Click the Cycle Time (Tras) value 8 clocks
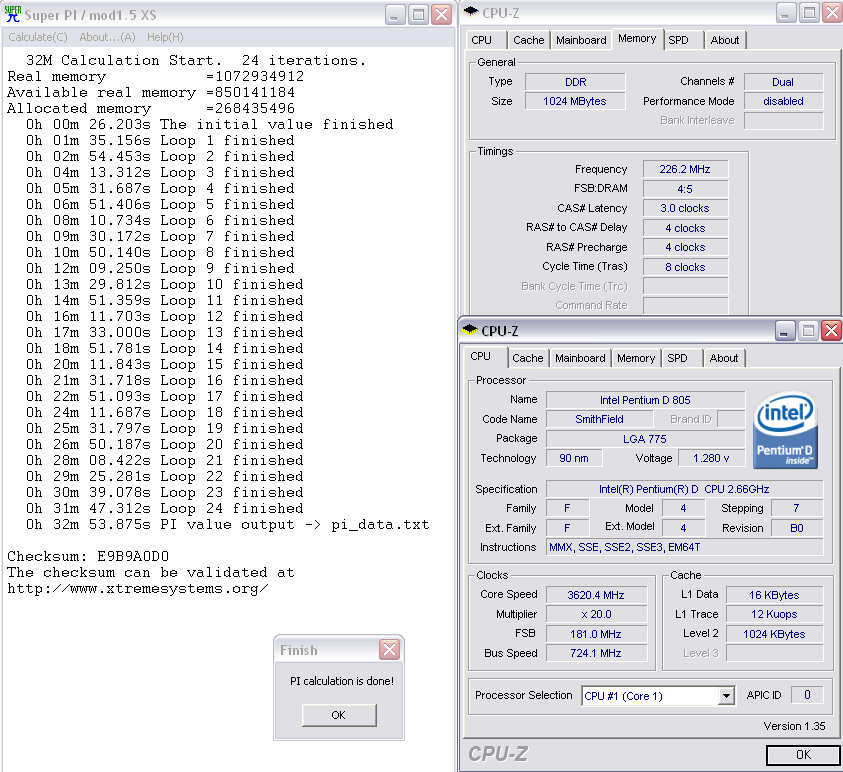Image resolution: width=843 pixels, height=772 pixels. point(685,267)
